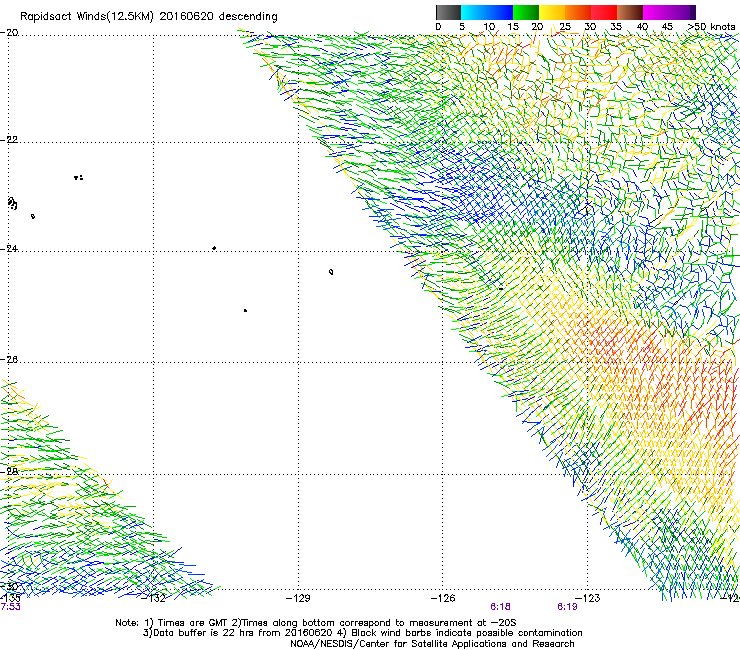Click the '-20' latitude axis label
Screen dimensions: 740x650
pos(10,33)
